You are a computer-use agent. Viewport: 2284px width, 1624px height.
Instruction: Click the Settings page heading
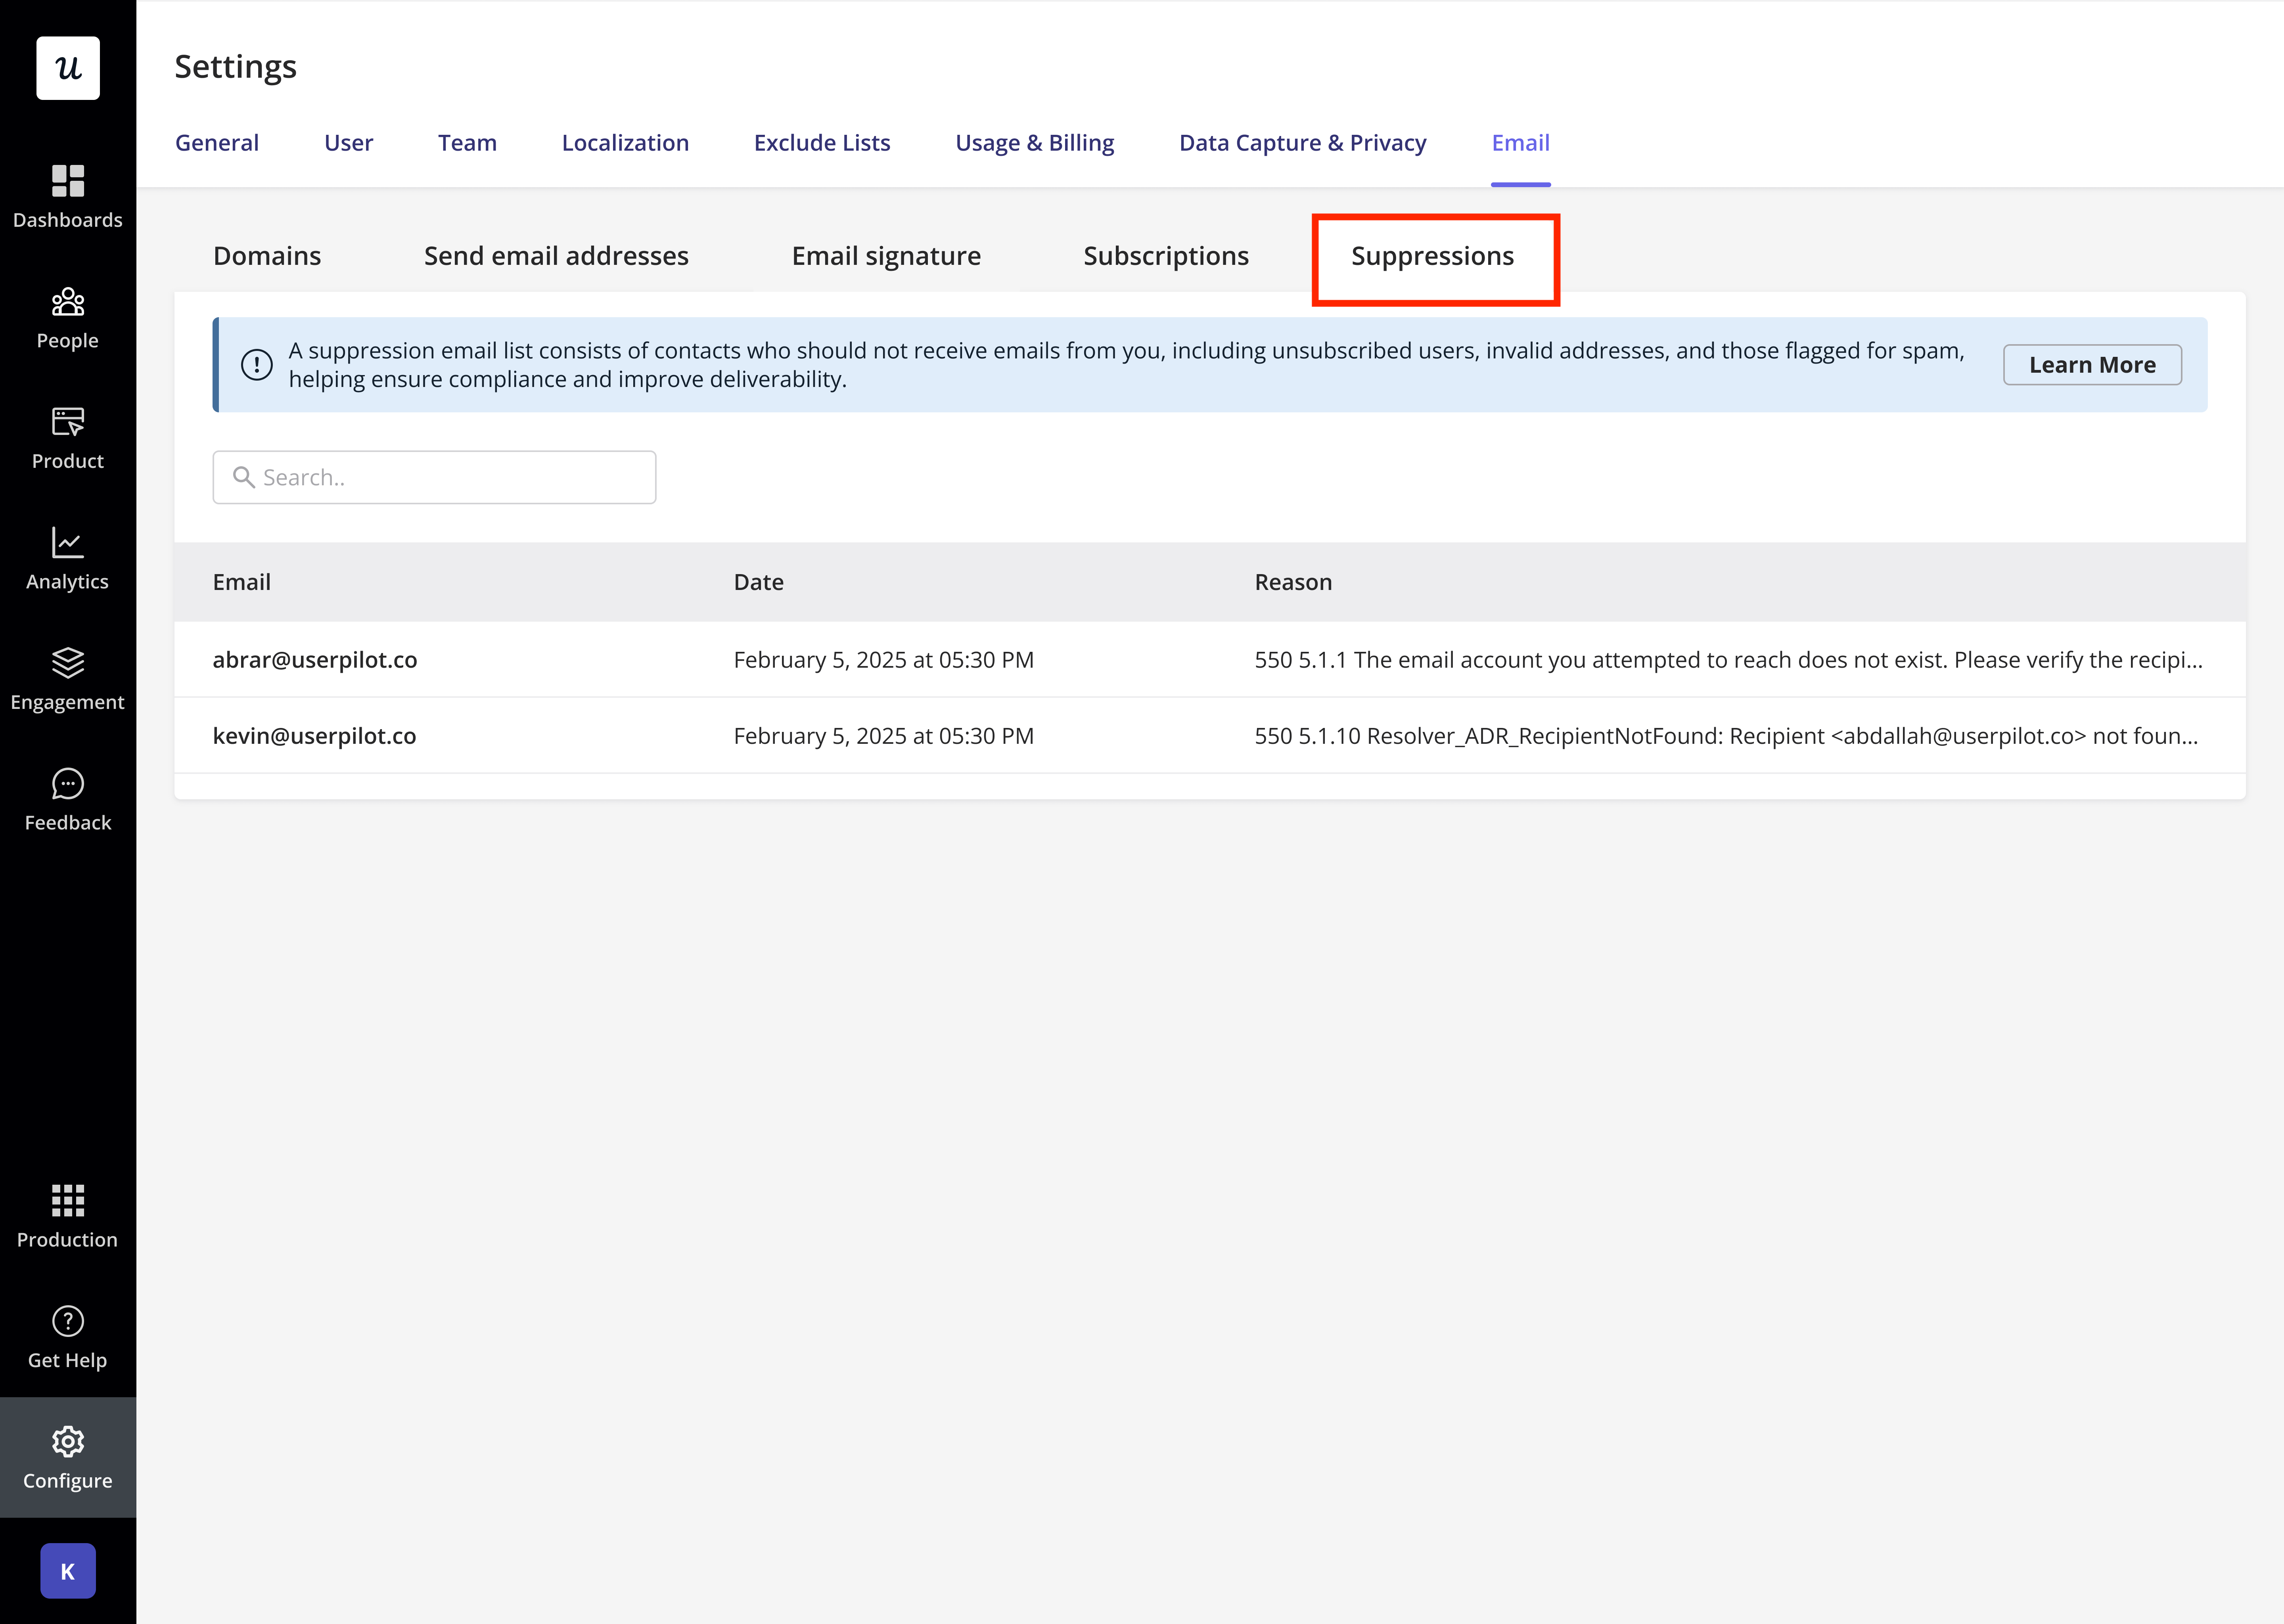pos(236,67)
